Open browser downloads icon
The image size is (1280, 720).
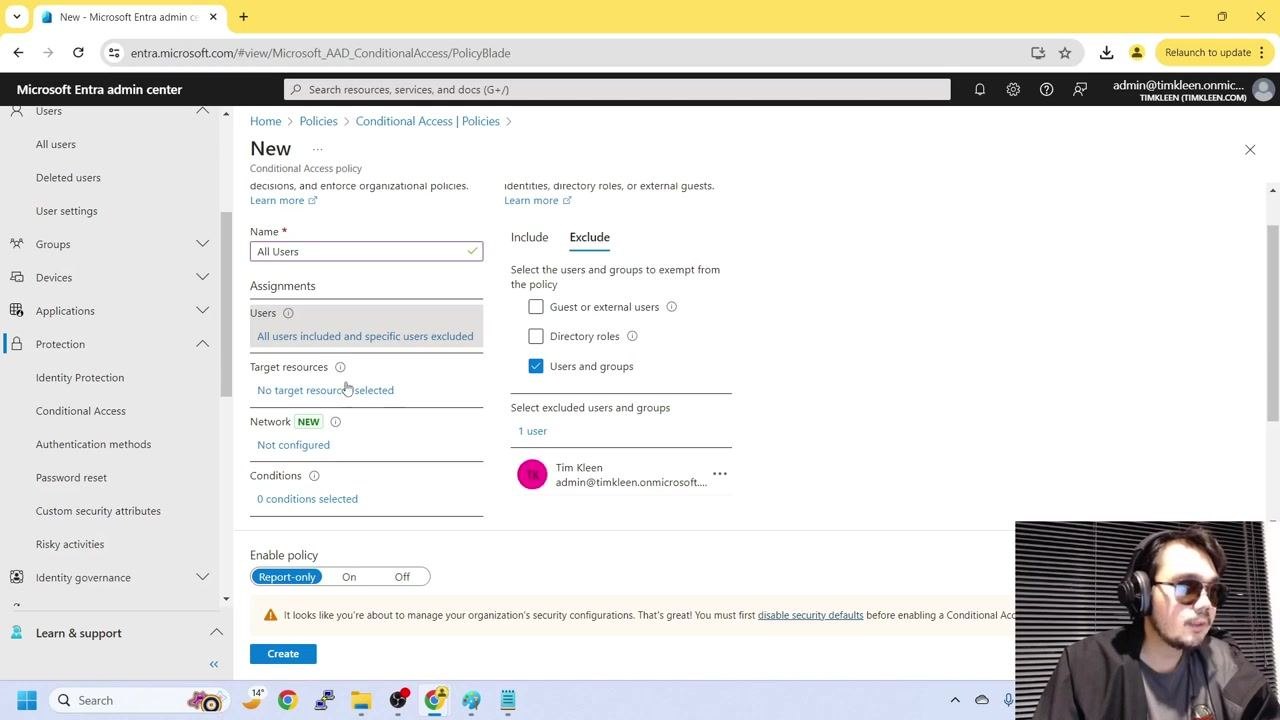1106,52
